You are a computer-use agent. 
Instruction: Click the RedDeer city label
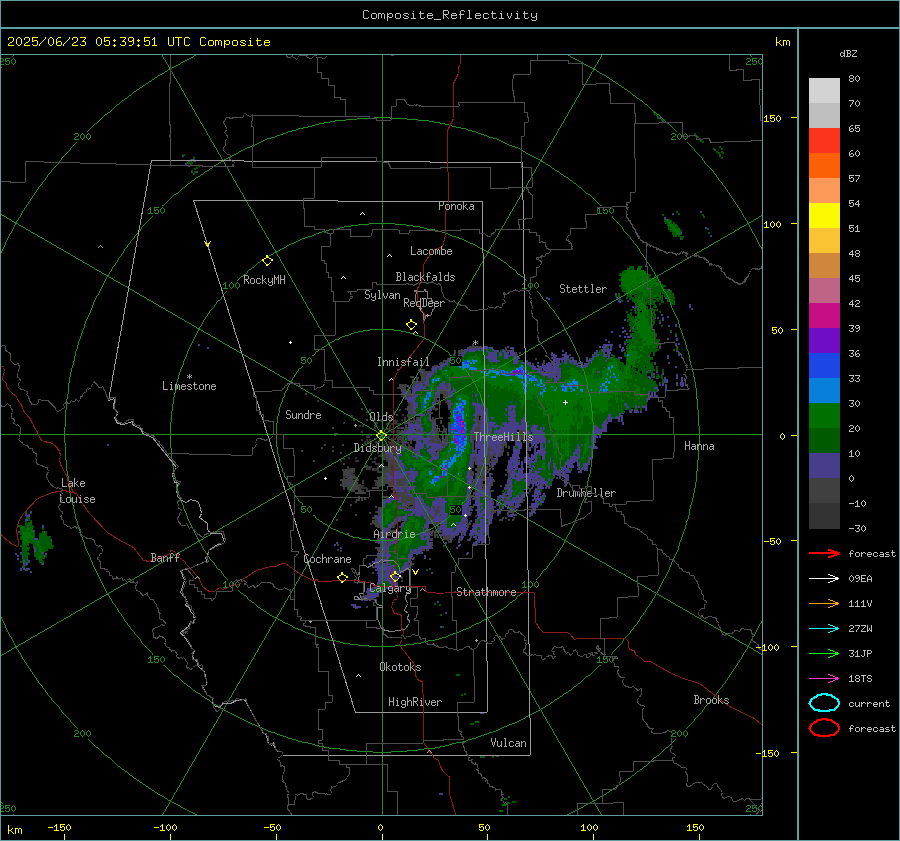pos(424,303)
